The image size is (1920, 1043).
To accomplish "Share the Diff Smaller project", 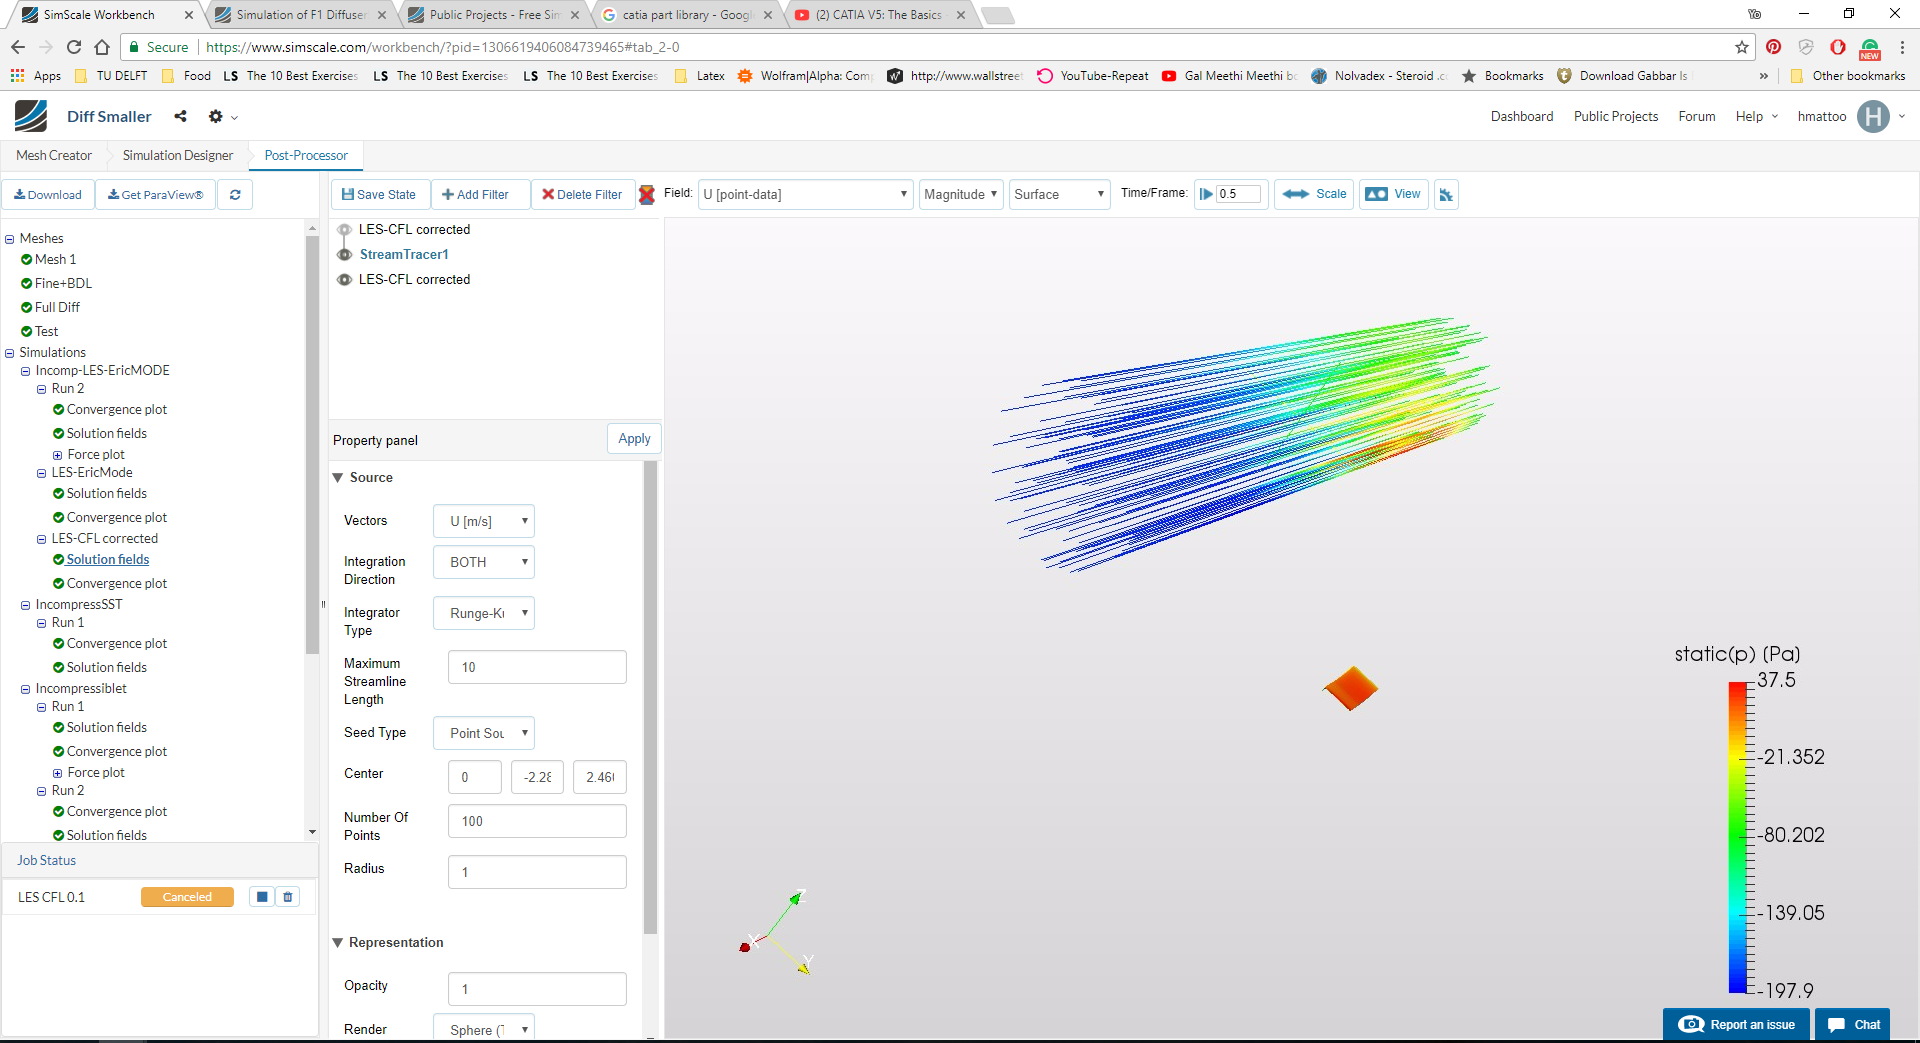I will coord(180,116).
